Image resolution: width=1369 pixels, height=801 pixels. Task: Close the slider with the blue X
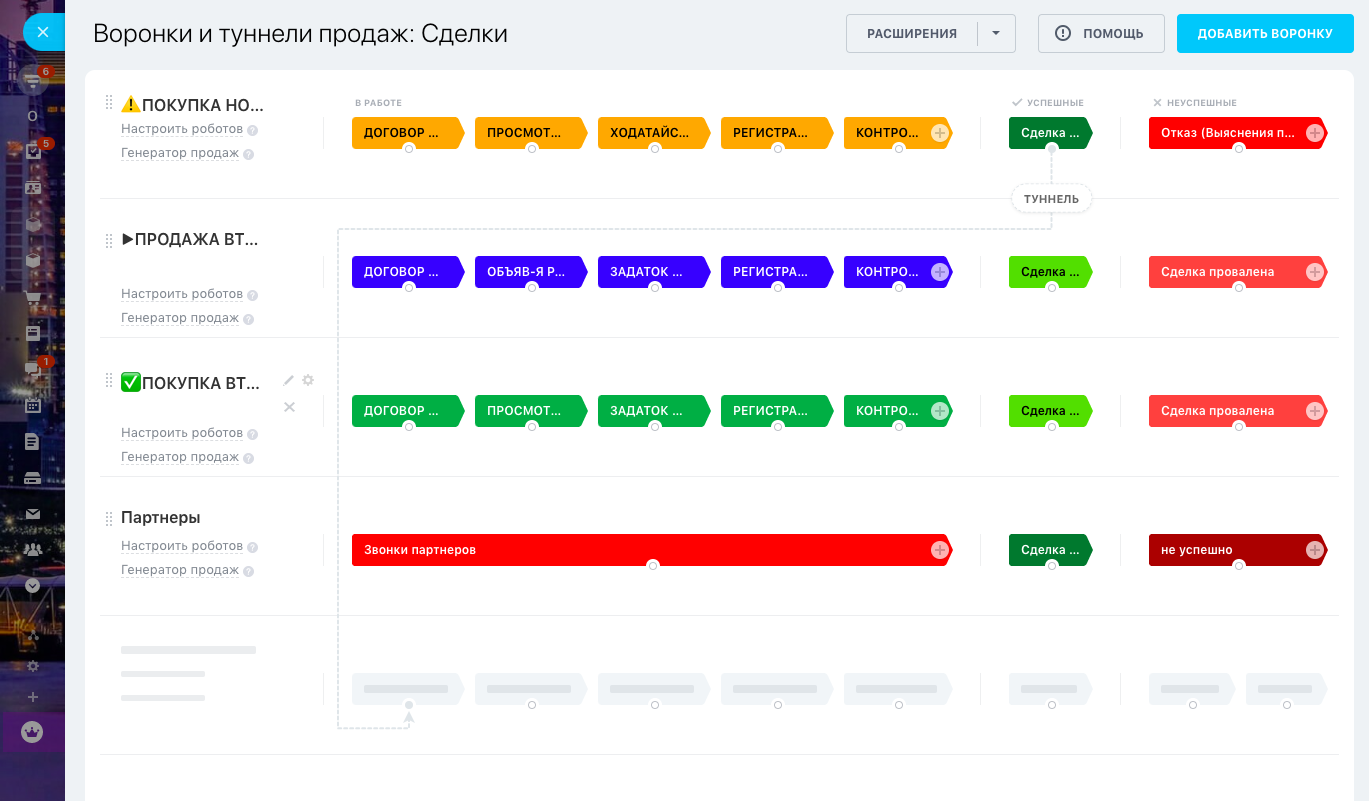pos(42,32)
